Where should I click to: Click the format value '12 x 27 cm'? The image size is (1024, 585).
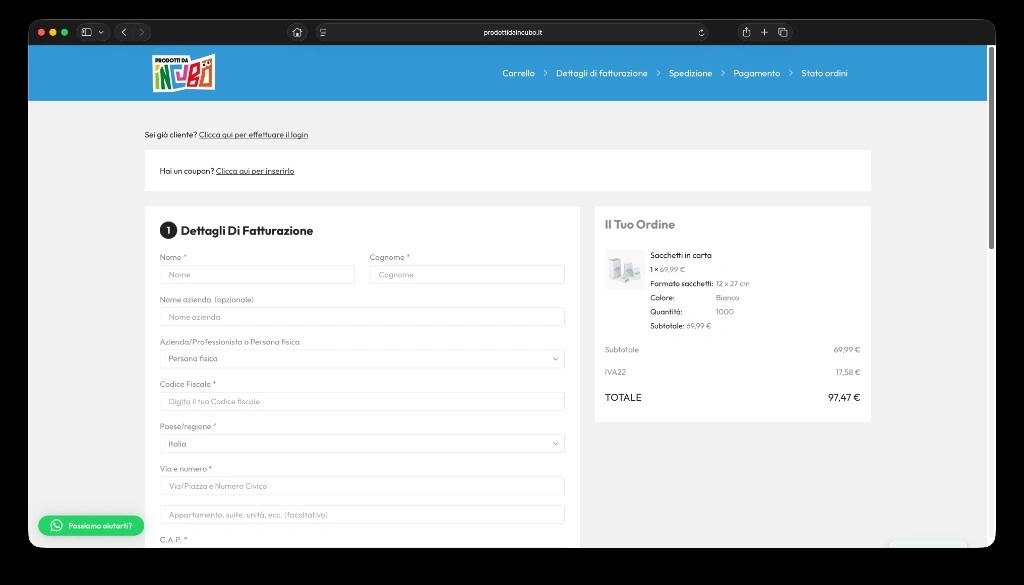click(x=732, y=283)
